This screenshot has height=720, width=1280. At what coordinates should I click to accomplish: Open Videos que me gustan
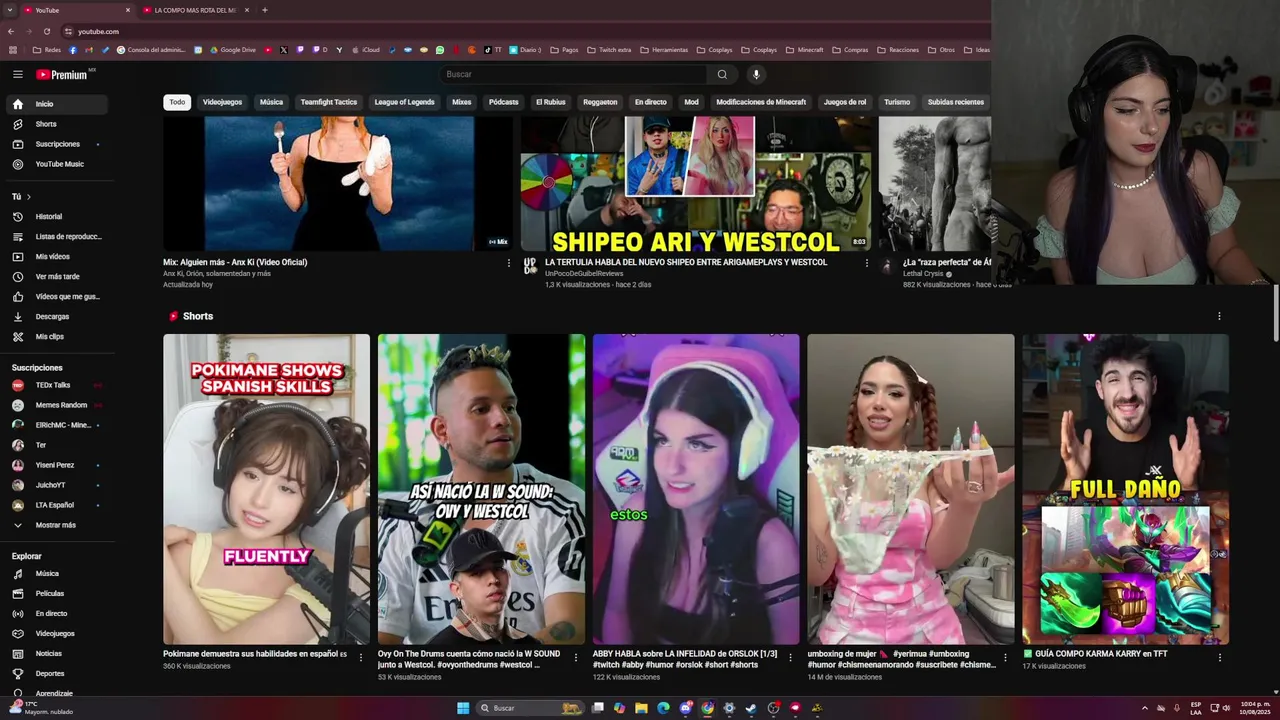57,296
